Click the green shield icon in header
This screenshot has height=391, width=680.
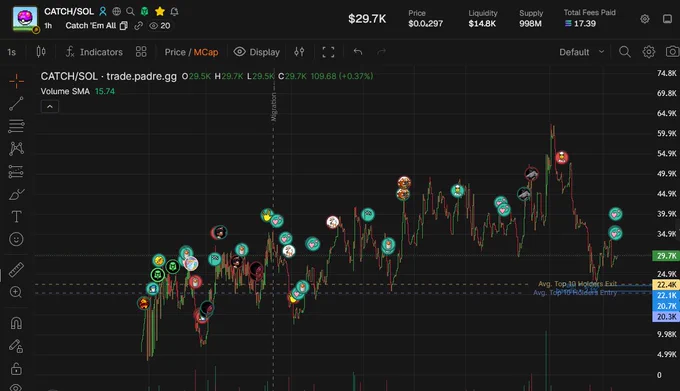[x=144, y=11]
